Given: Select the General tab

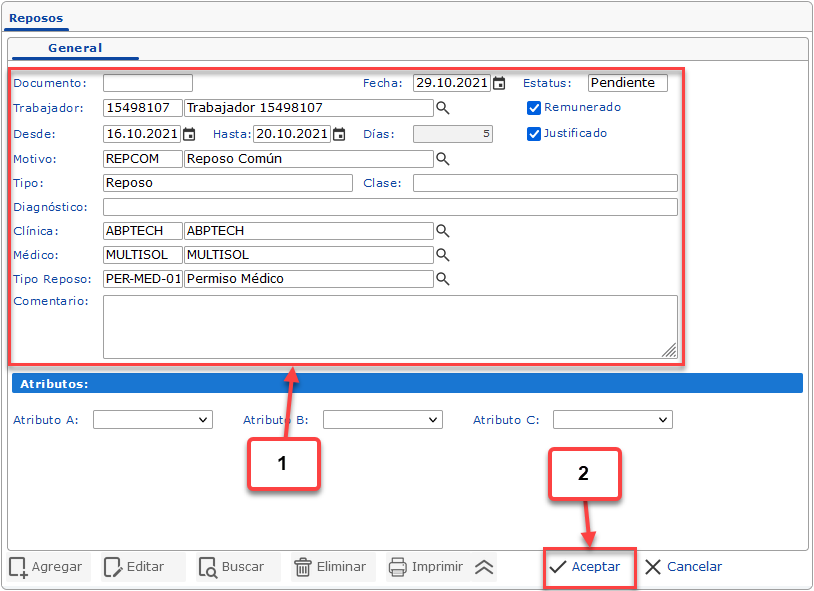Looking at the screenshot, I should click(x=75, y=48).
